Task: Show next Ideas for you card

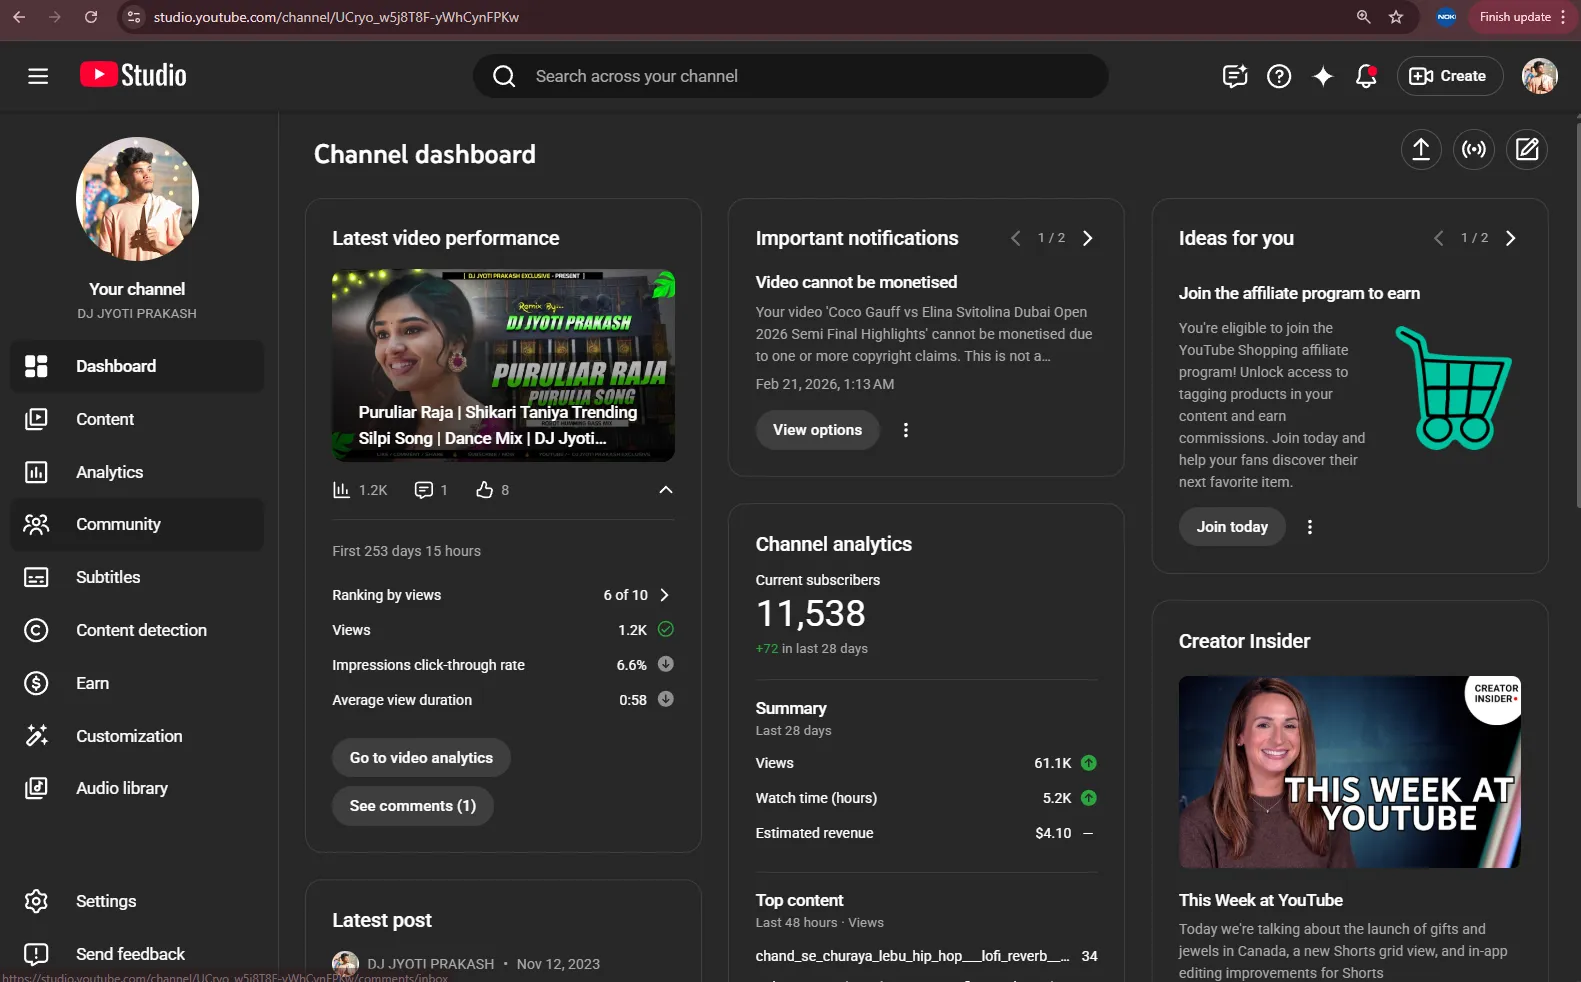Action: pyautogui.click(x=1511, y=238)
